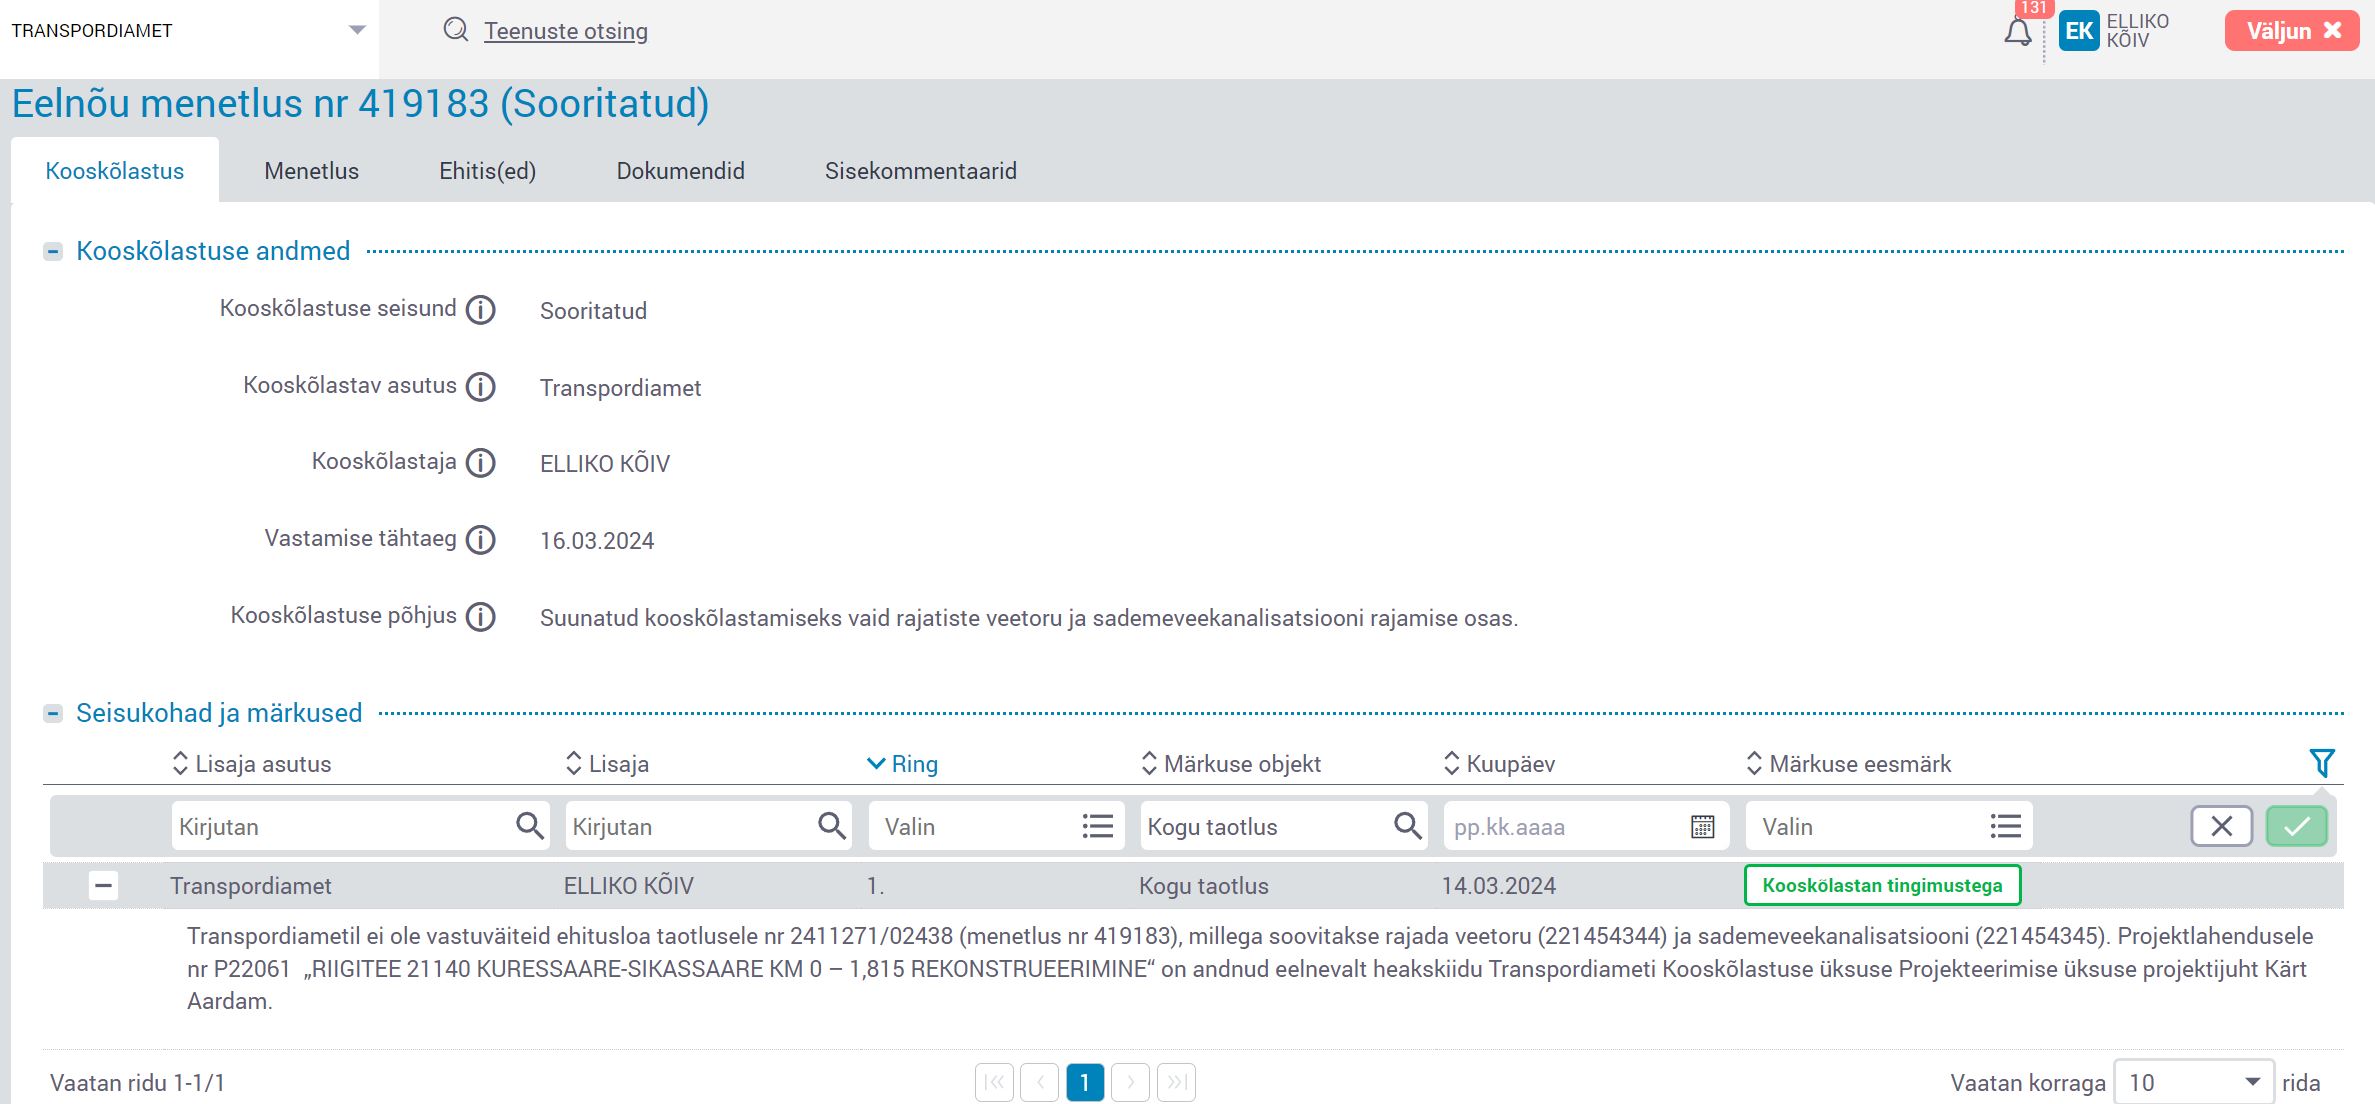Open the Ring Valin dropdown
The height and width of the screenshot is (1104, 2375).
[996, 826]
